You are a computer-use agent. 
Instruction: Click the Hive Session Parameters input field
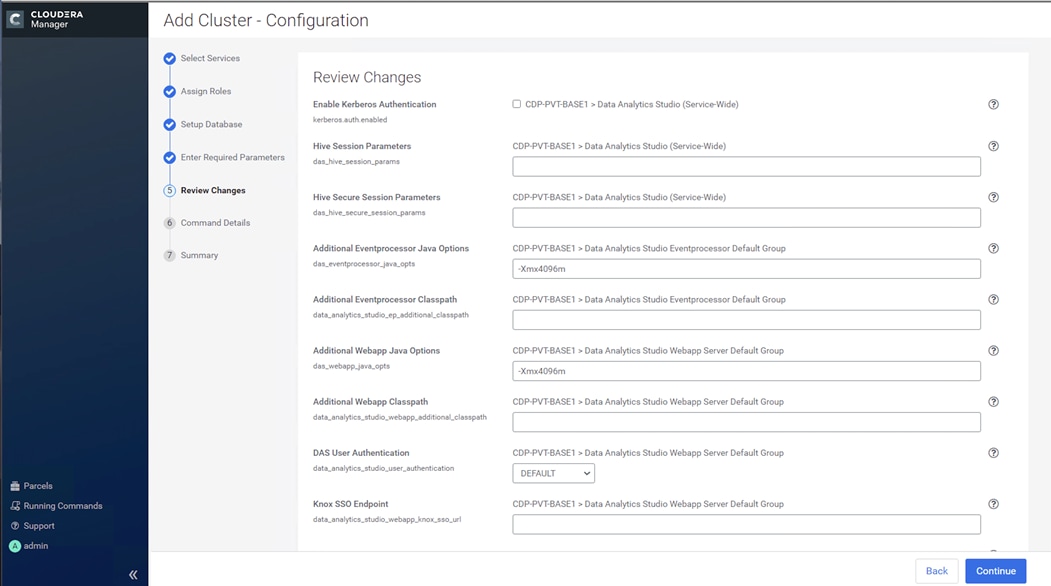pos(746,166)
